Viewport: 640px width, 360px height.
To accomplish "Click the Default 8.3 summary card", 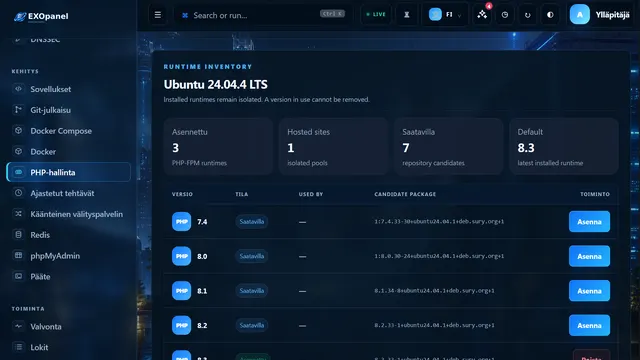I will click(x=564, y=147).
